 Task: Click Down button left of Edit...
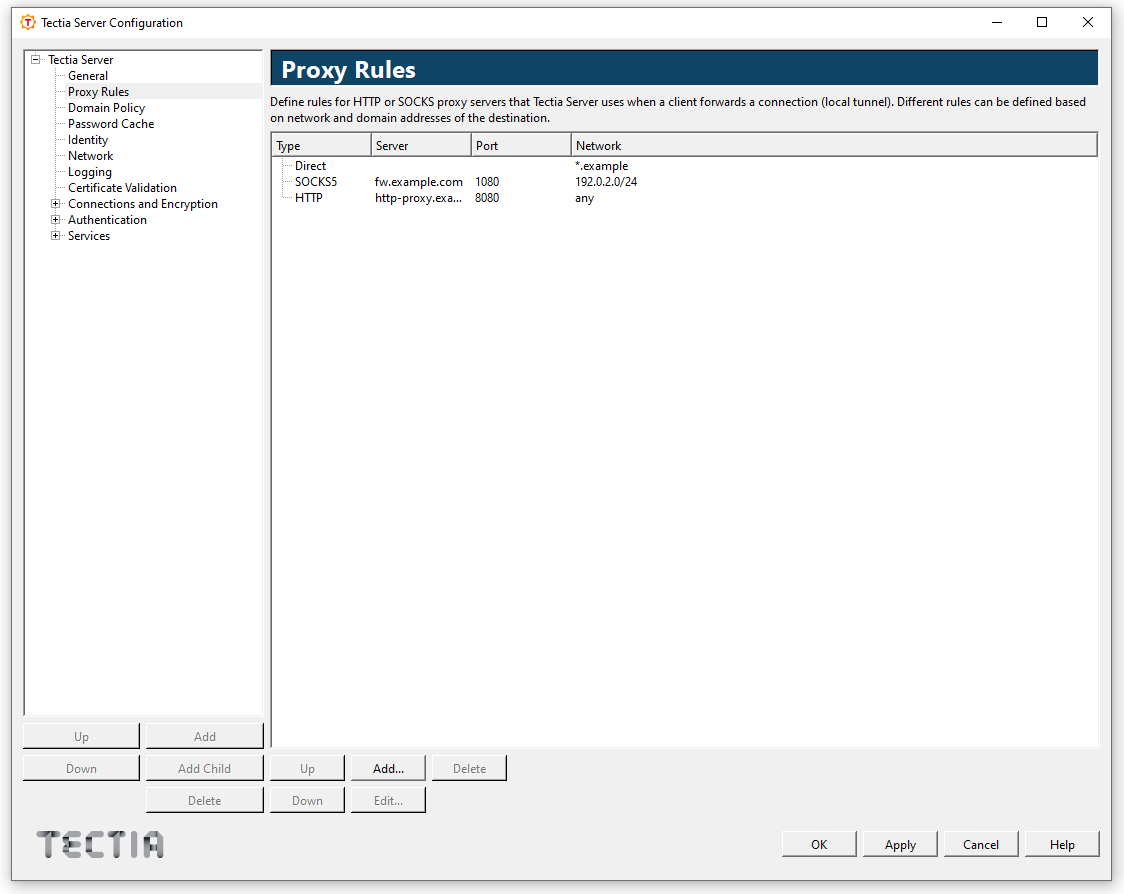click(x=308, y=801)
